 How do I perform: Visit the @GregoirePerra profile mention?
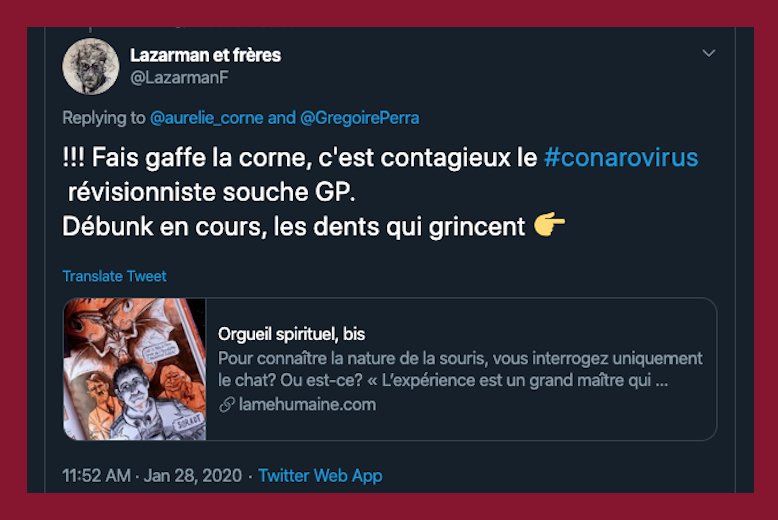359,118
